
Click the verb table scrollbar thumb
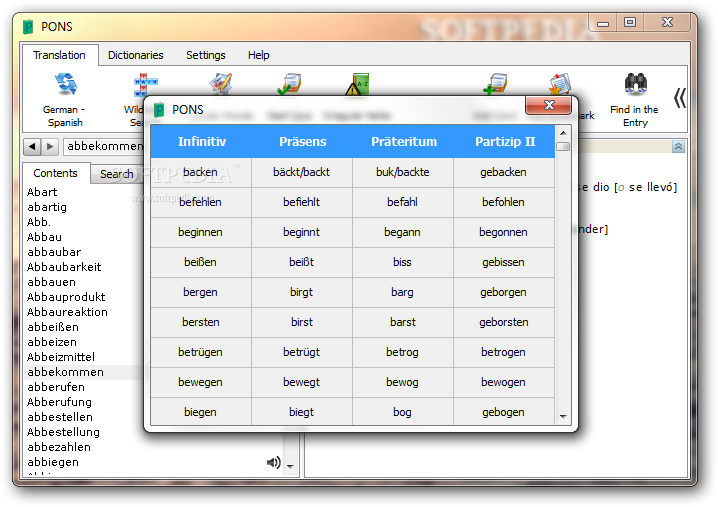(x=563, y=147)
